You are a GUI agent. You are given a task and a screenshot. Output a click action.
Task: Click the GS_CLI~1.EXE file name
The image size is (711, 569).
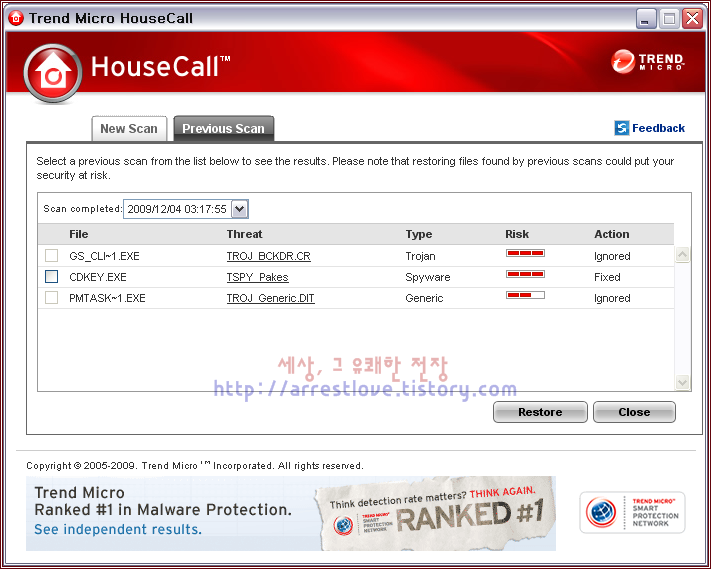pos(104,256)
